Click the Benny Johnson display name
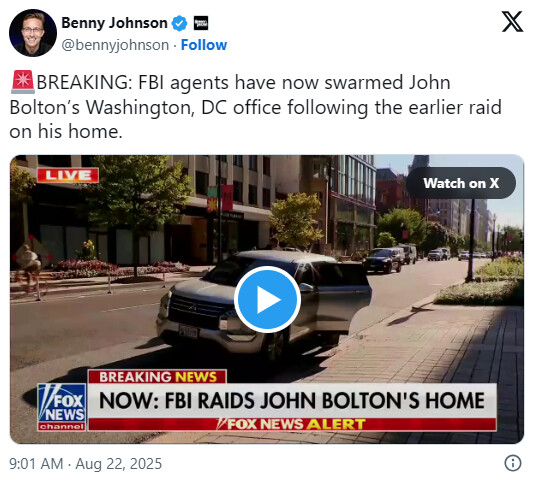The height and width of the screenshot is (483, 538). click(114, 23)
